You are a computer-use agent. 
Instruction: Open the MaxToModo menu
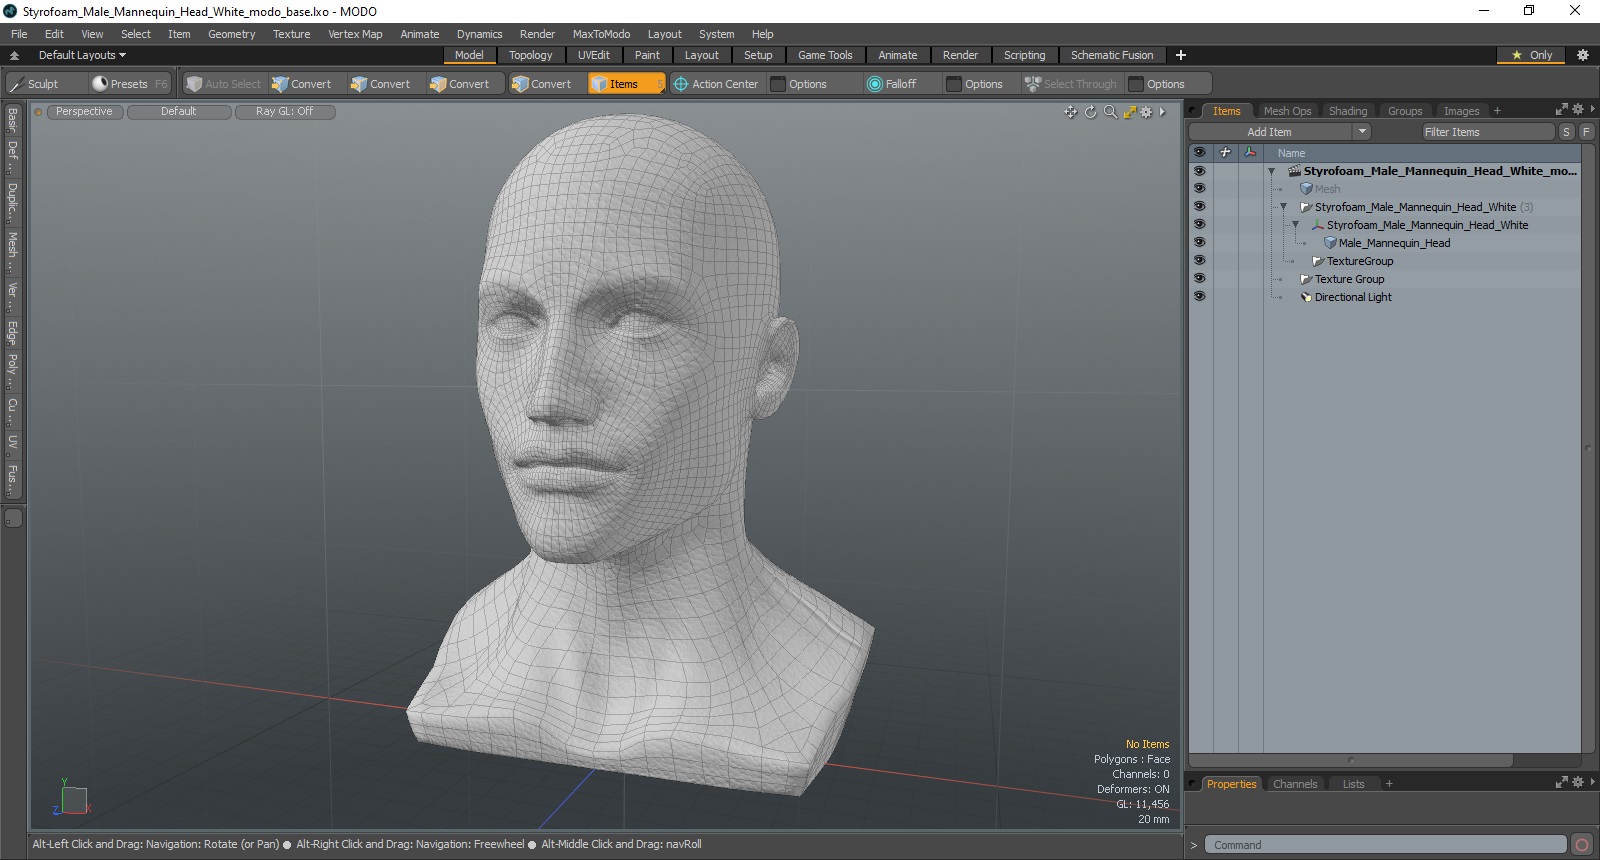point(601,34)
